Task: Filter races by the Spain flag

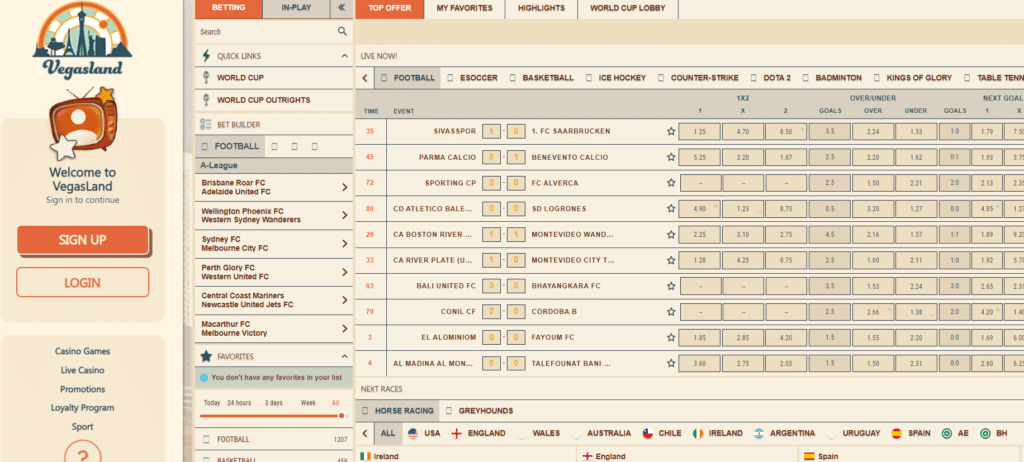Action: (897, 433)
